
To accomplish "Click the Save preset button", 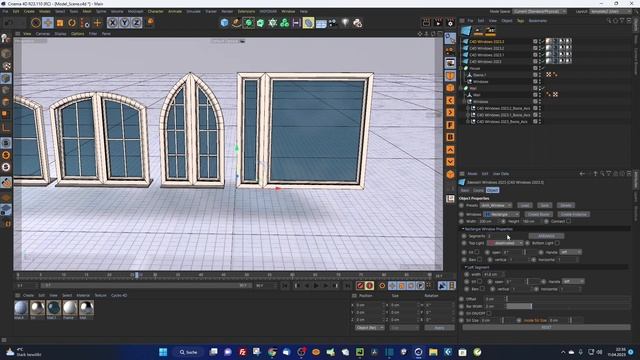I will point(544,205).
